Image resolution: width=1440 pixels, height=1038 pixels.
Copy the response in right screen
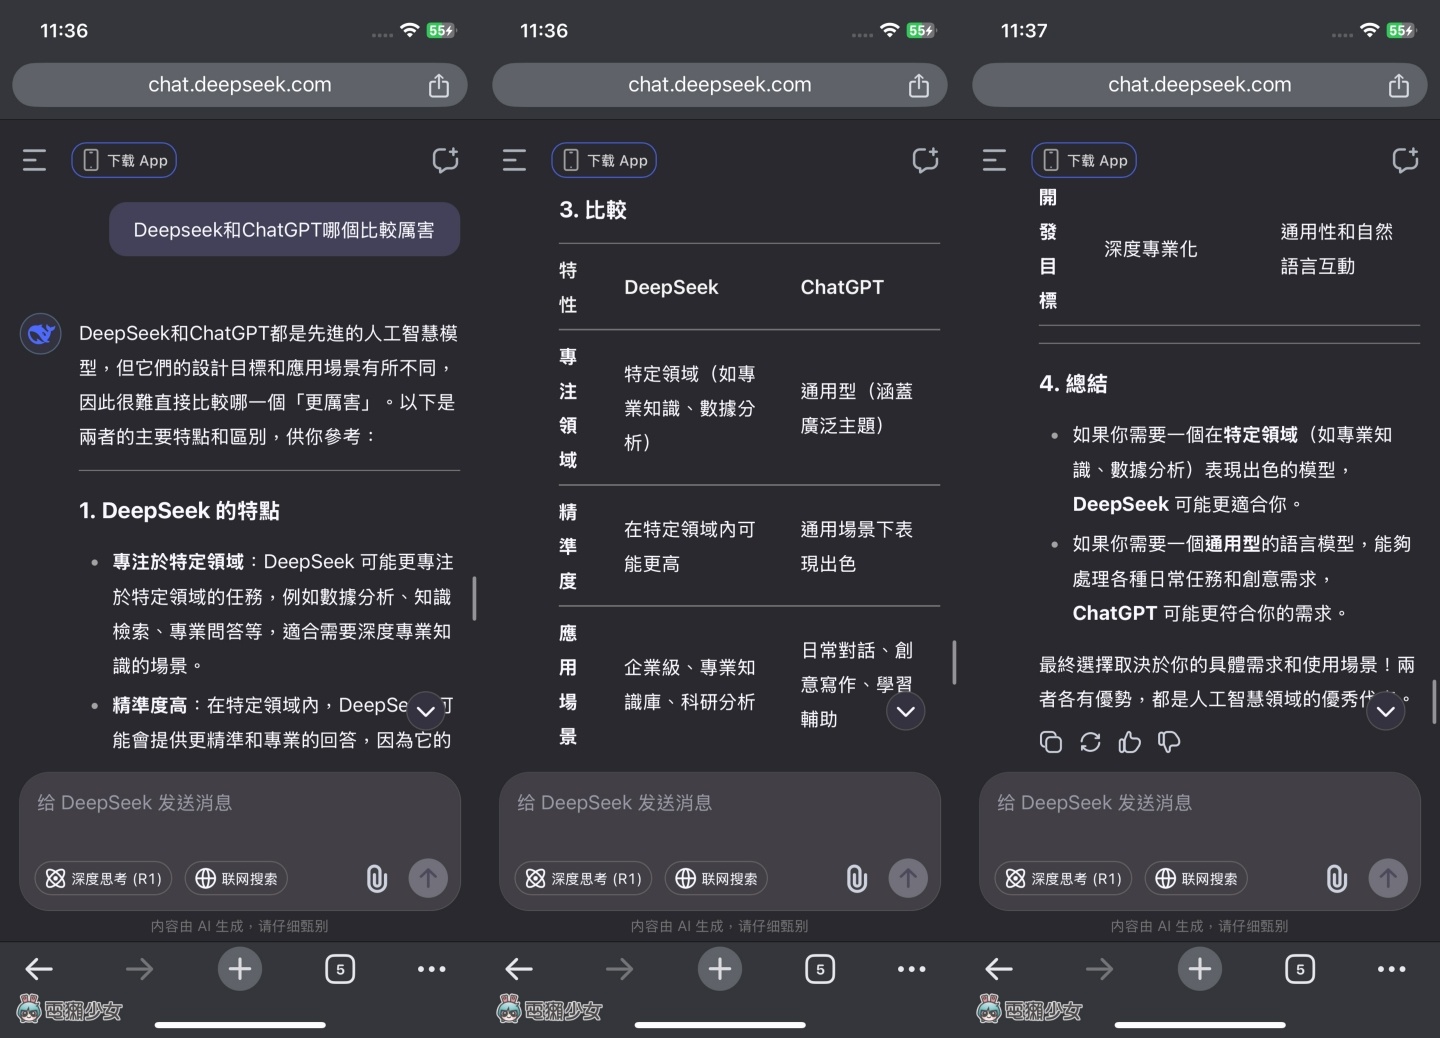pyautogui.click(x=1051, y=742)
